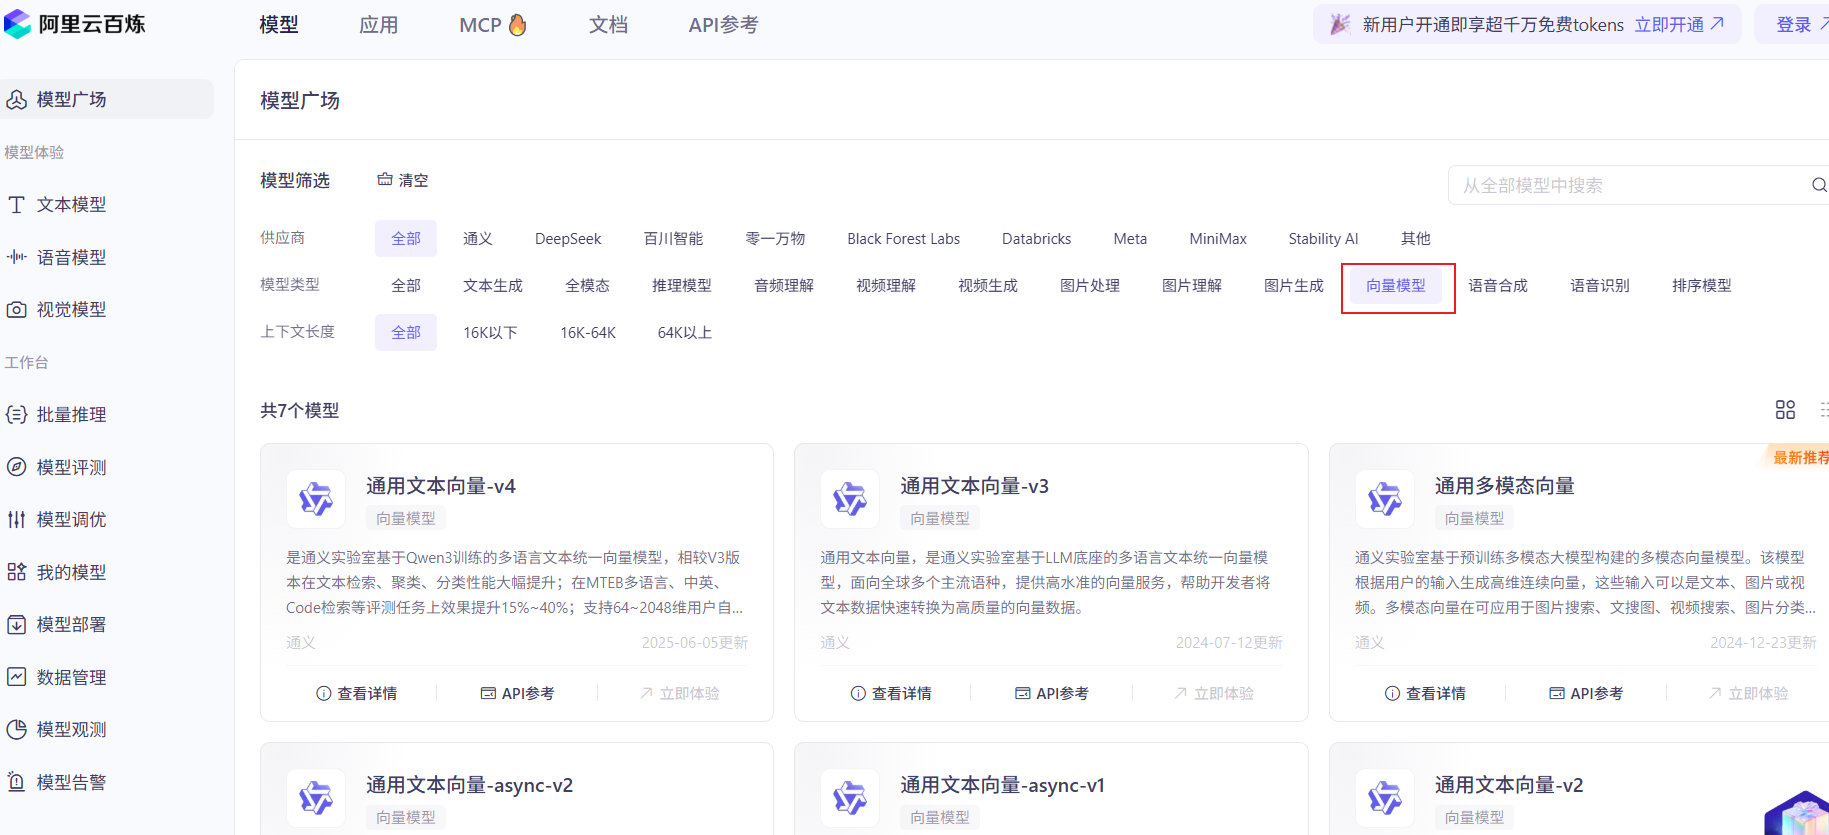Filter supplier by 百川智能
Screen dimensions: 1829x835
pos(674,239)
